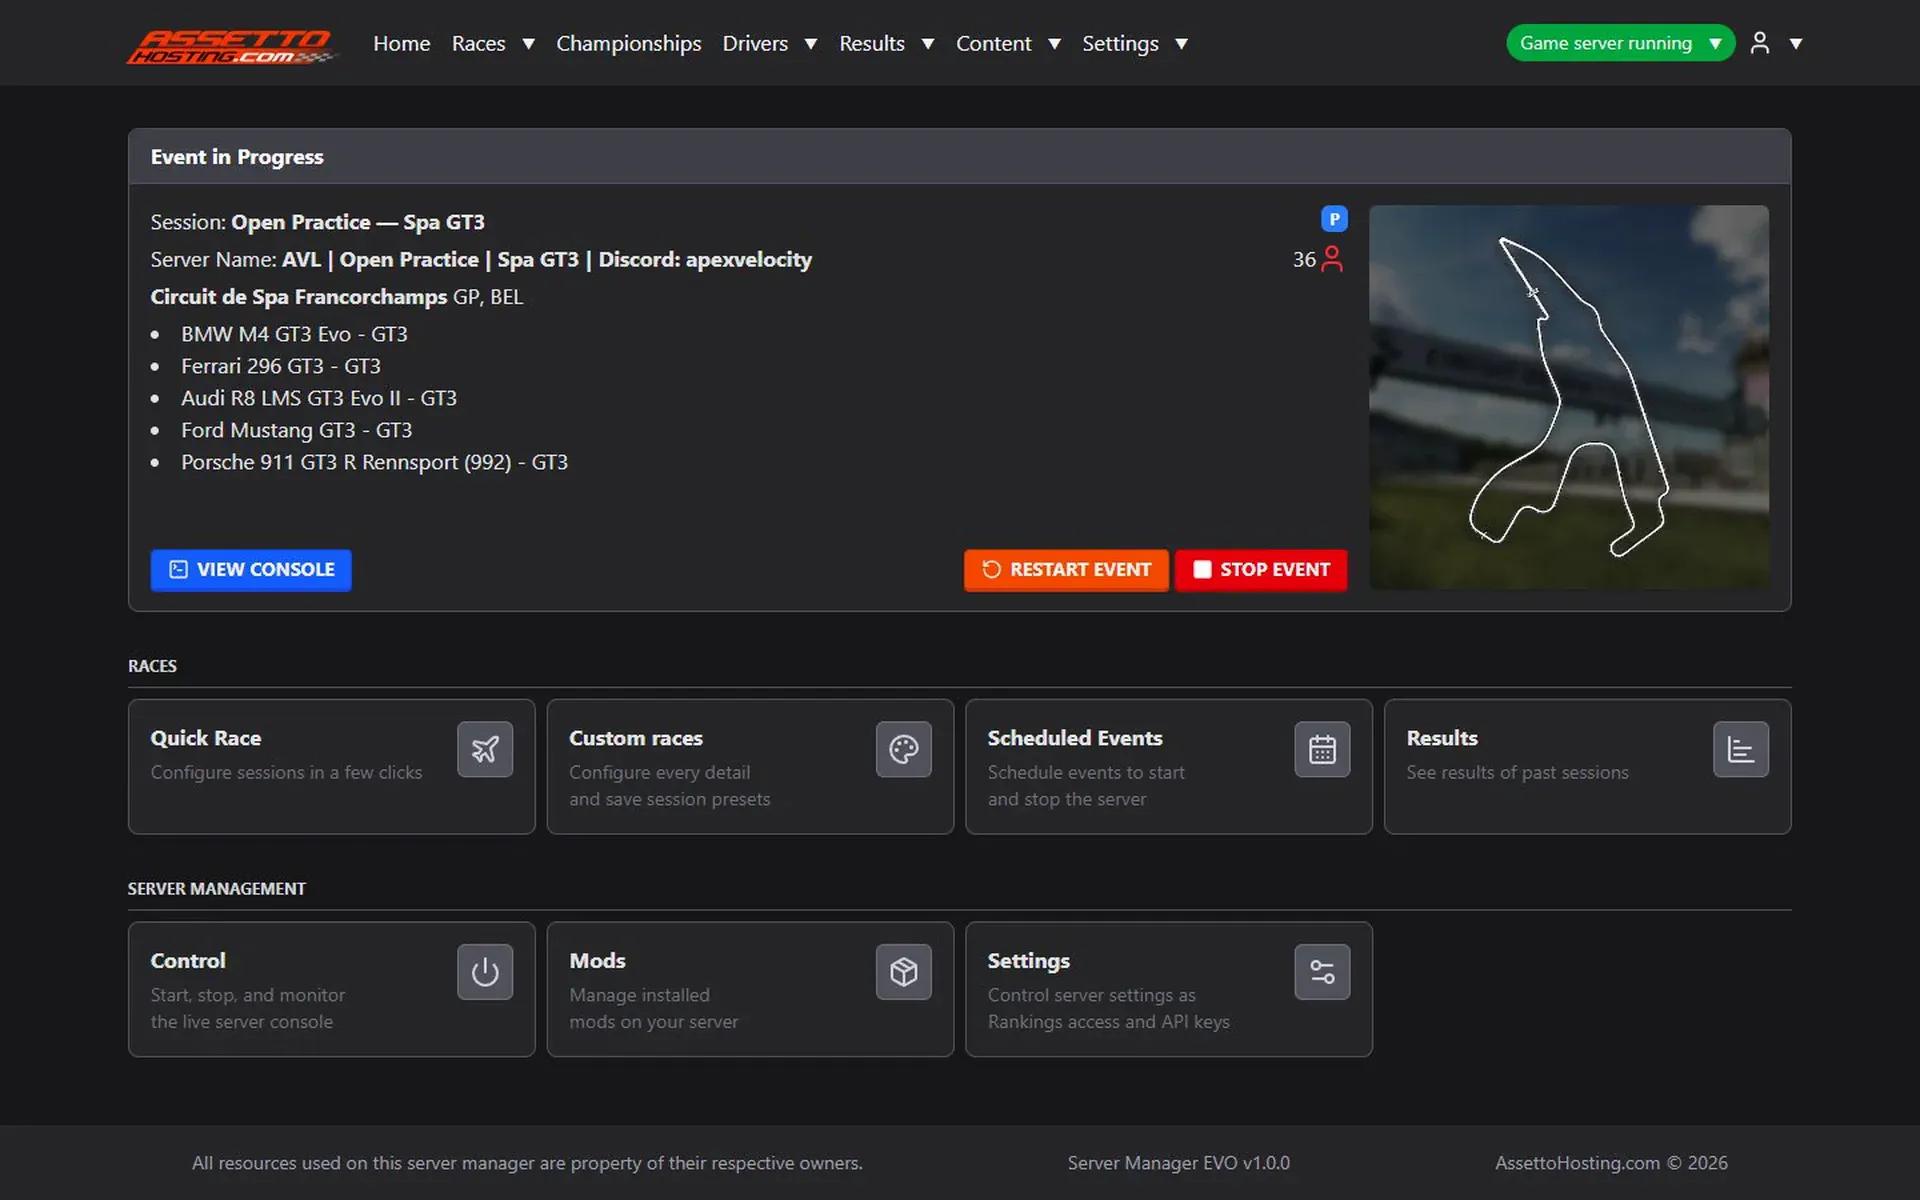Expand the Drivers menu arrow
1920x1200 pixels.
811,44
